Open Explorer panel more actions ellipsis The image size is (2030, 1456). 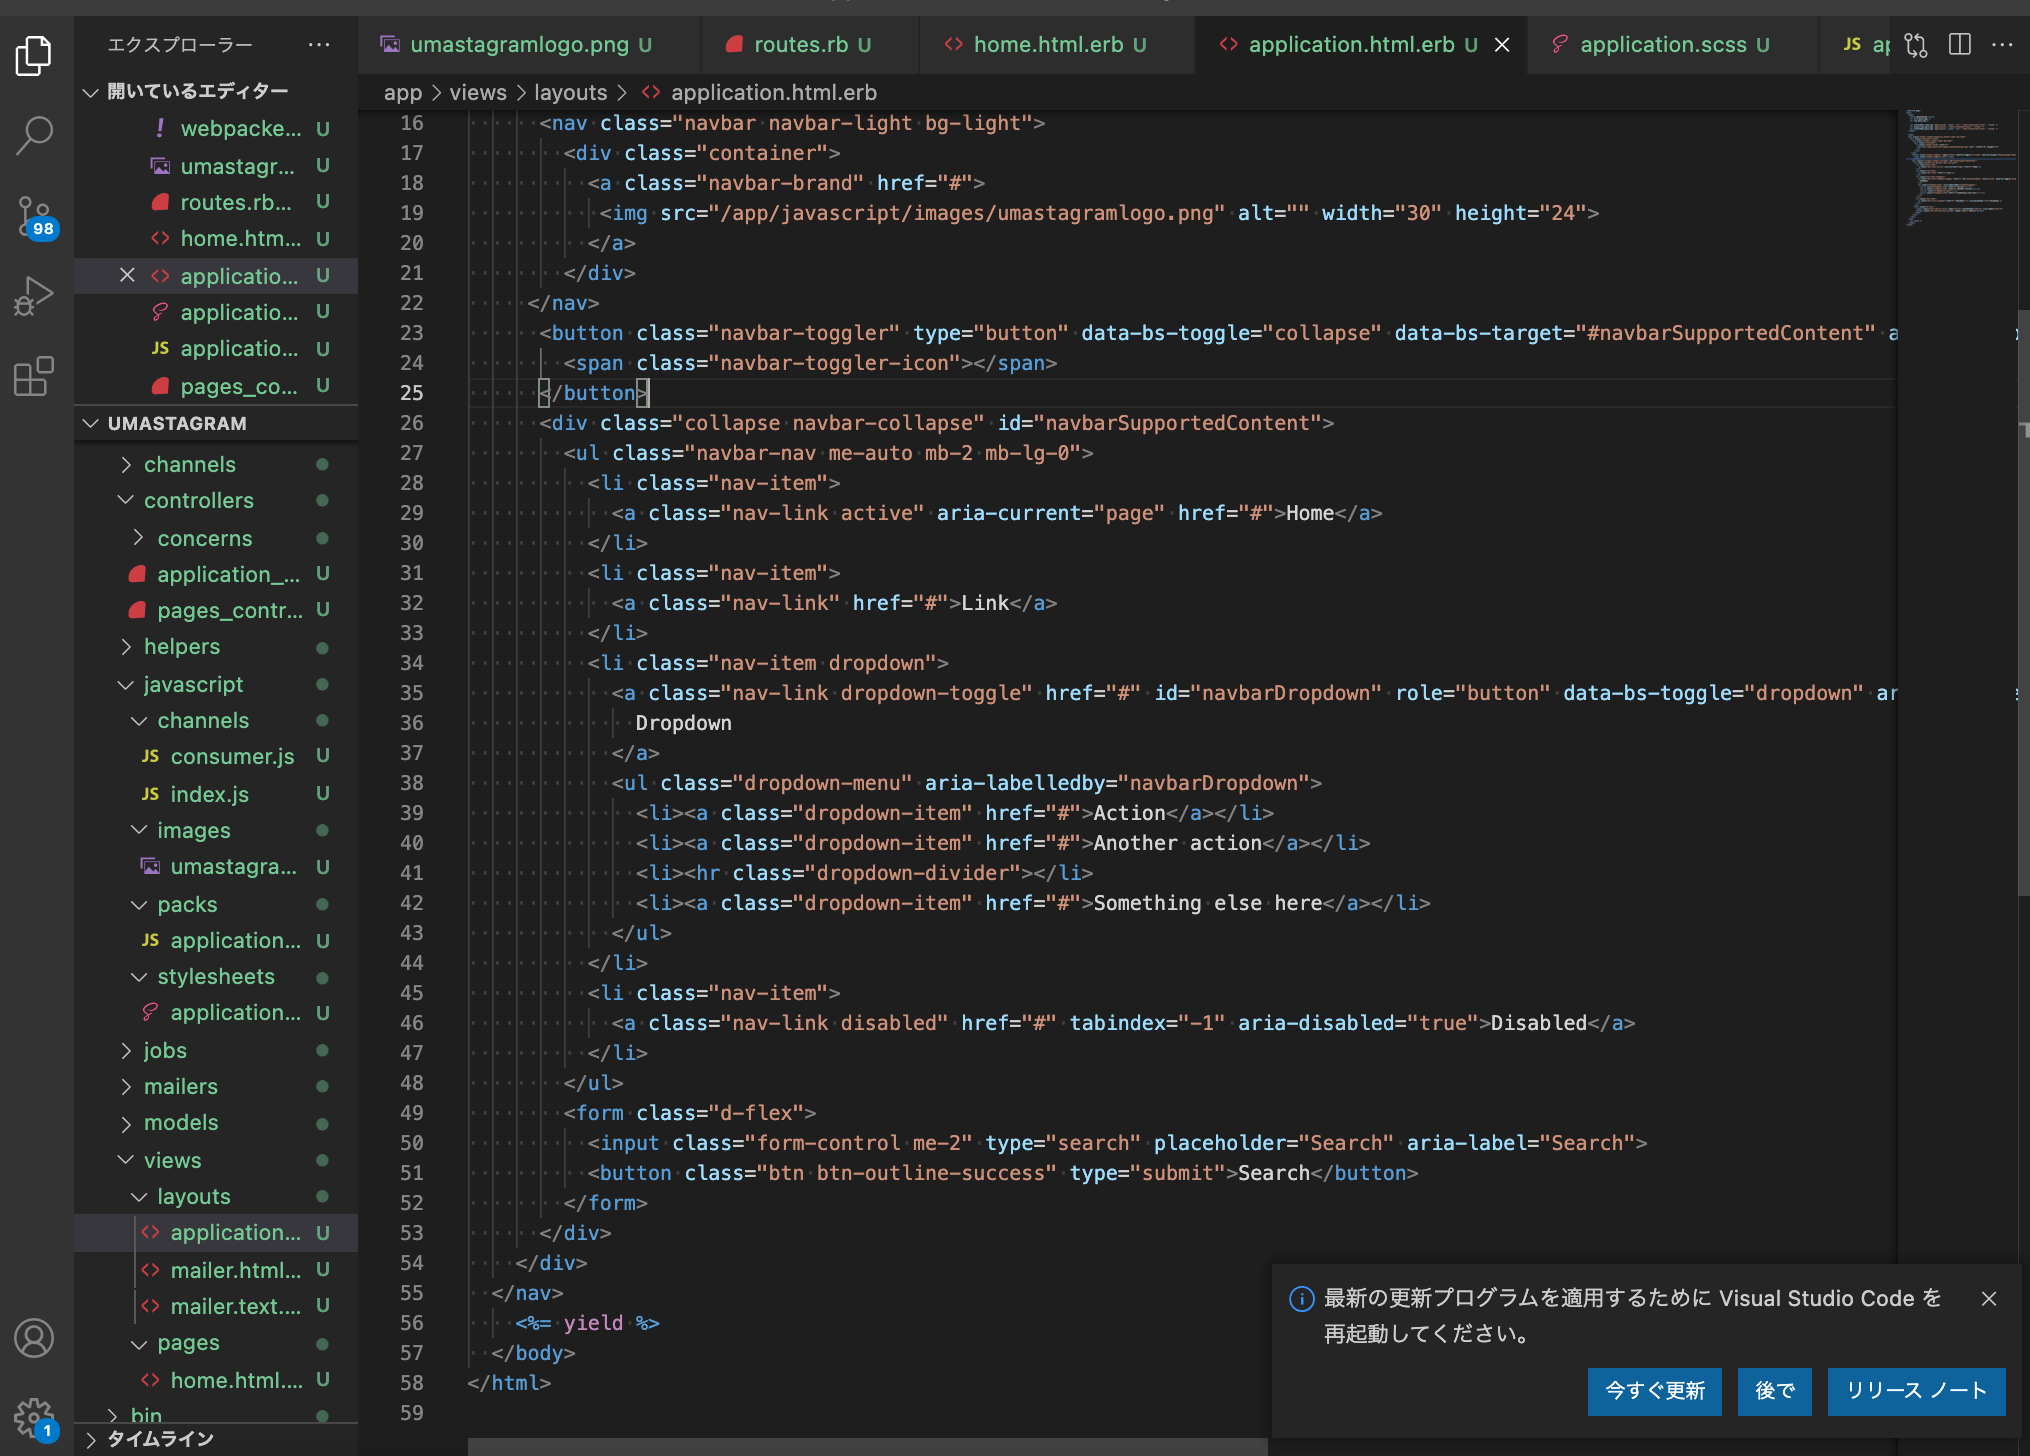pyautogui.click(x=319, y=45)
